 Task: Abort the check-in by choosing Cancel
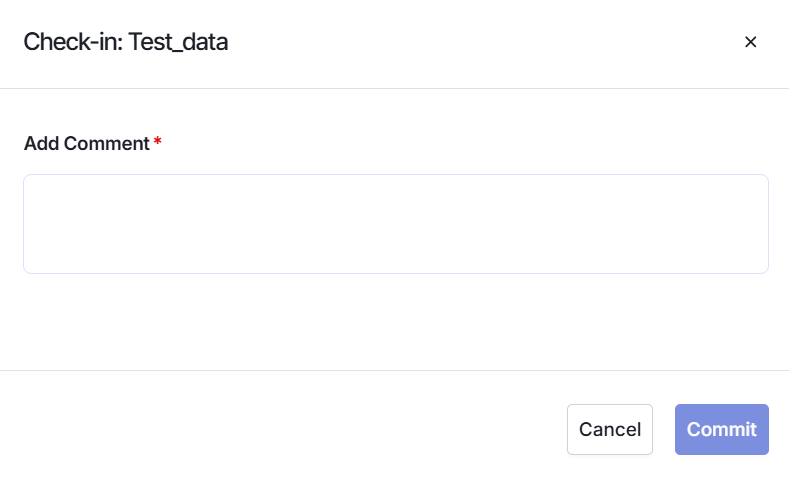click(x=610, y=429)
